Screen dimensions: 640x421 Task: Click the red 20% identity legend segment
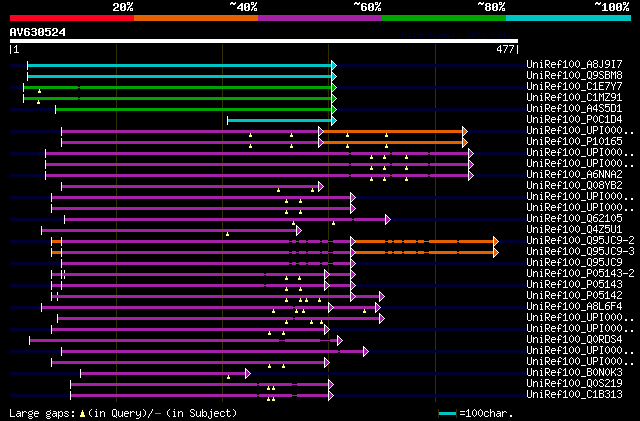click(x=72, y=18)
